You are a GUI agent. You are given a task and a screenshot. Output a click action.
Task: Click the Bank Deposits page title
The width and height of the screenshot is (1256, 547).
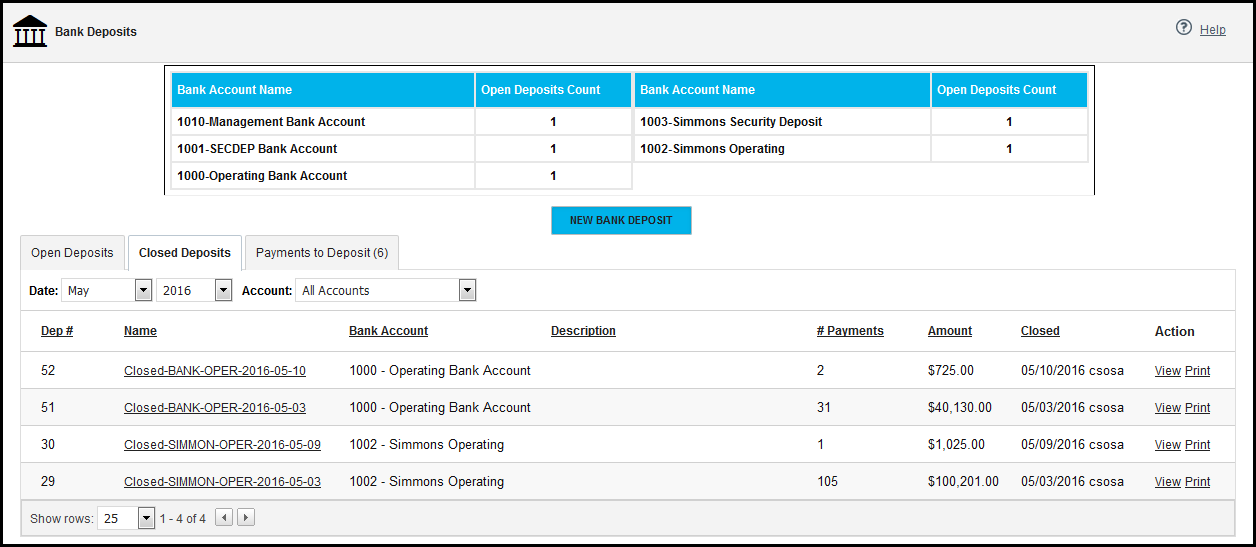point(96,32)
